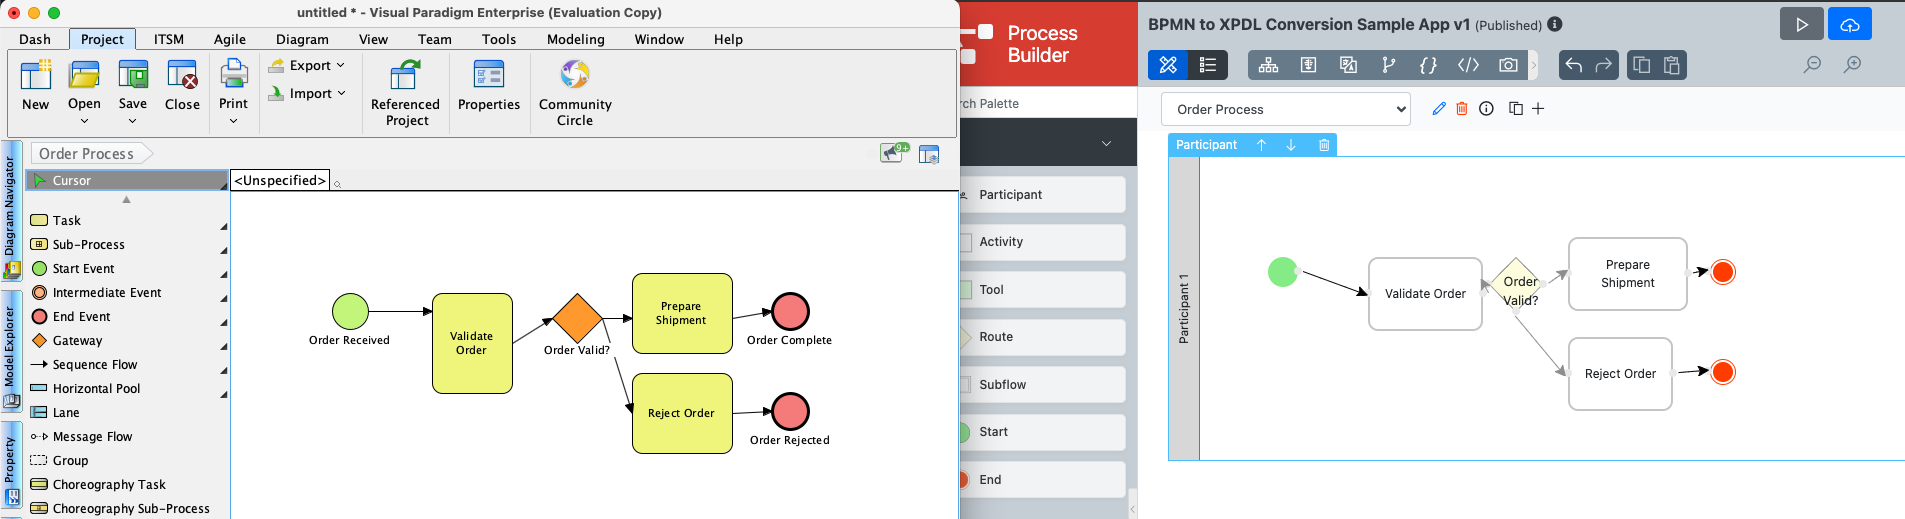Run the process with play button

coord(1801,25)
